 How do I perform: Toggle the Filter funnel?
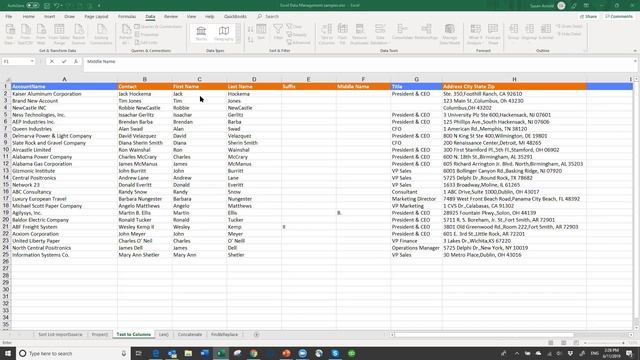[278, 32]
